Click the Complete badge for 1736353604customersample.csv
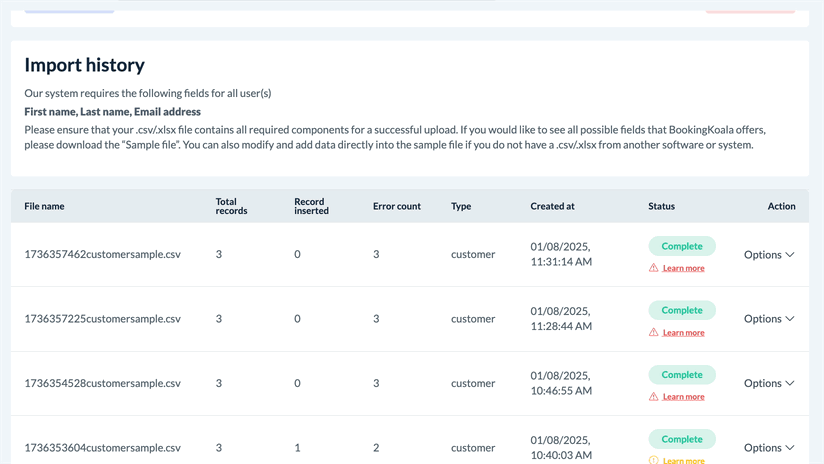Viewport: 824px width, 464px height. click(x=681, y=439)
